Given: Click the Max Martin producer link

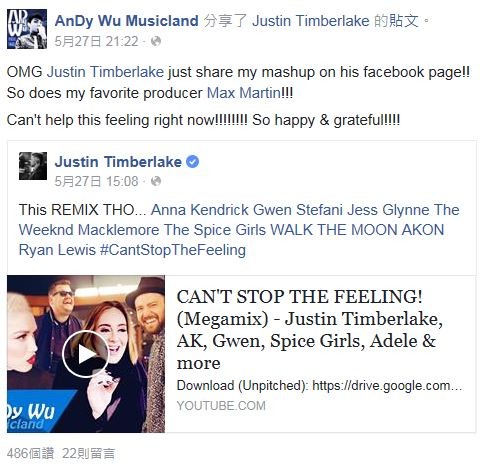Looking at the screenshot, I should [x=244, y=93].
